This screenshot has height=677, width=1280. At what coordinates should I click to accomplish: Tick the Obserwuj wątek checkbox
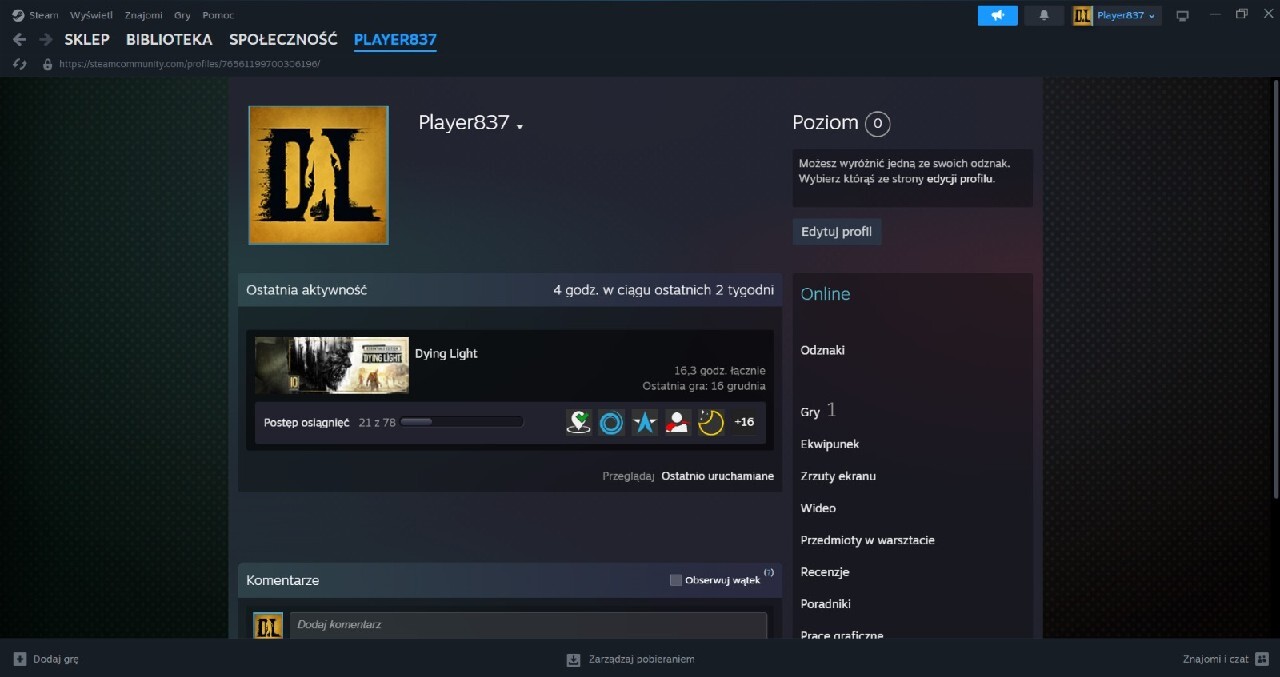pos(676,580)
